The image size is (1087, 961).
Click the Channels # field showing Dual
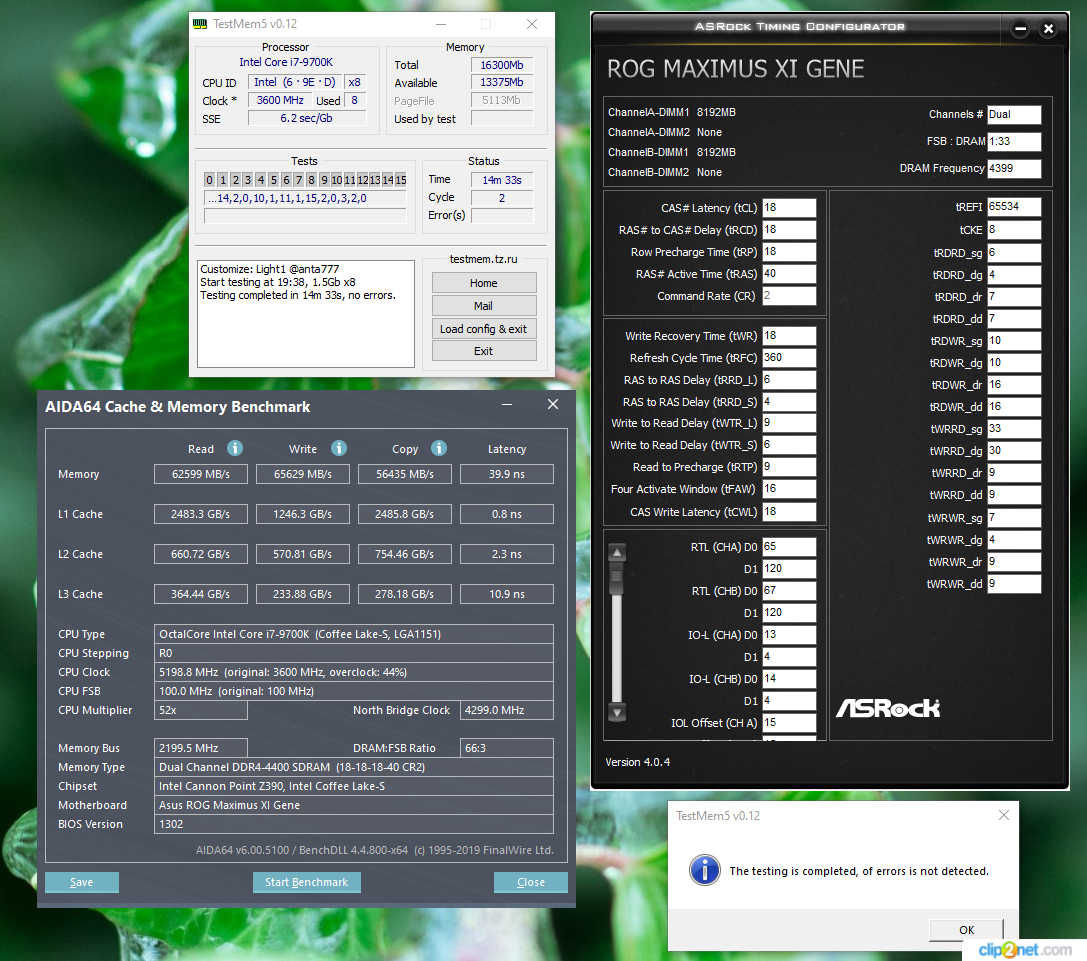pos(1014,114)
